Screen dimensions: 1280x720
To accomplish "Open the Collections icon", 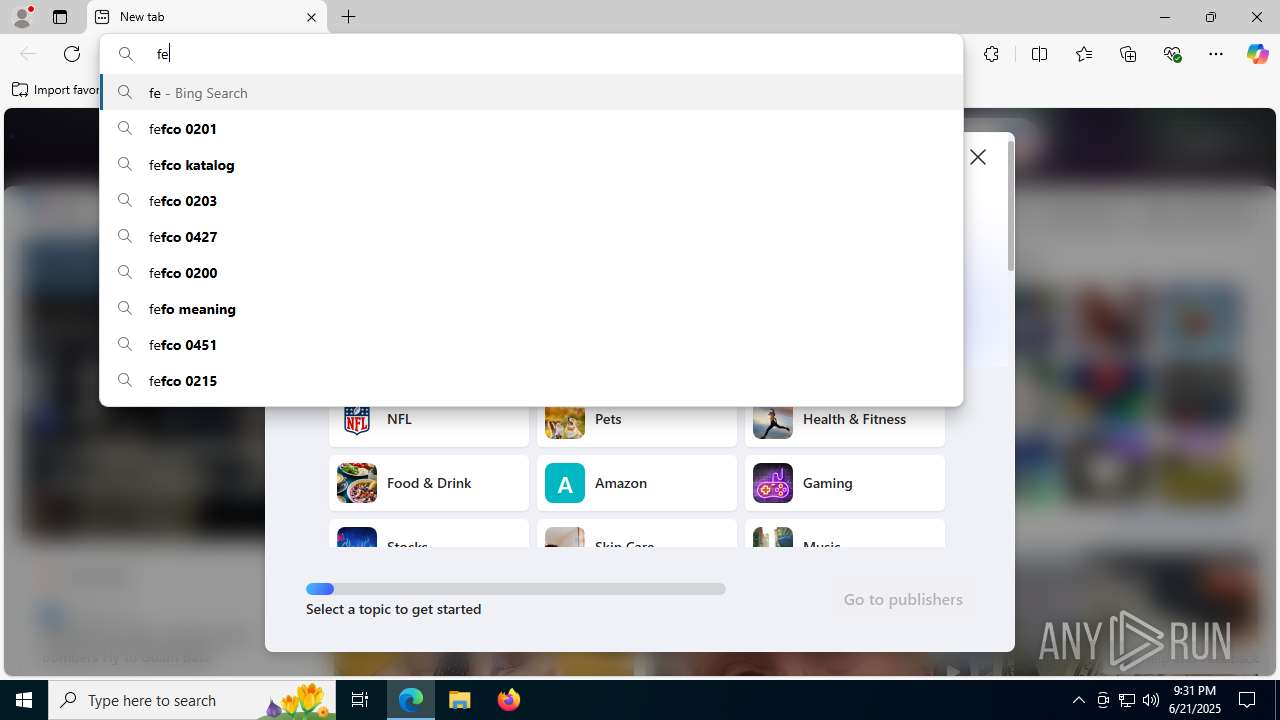I will click(x=1128, y=54).
